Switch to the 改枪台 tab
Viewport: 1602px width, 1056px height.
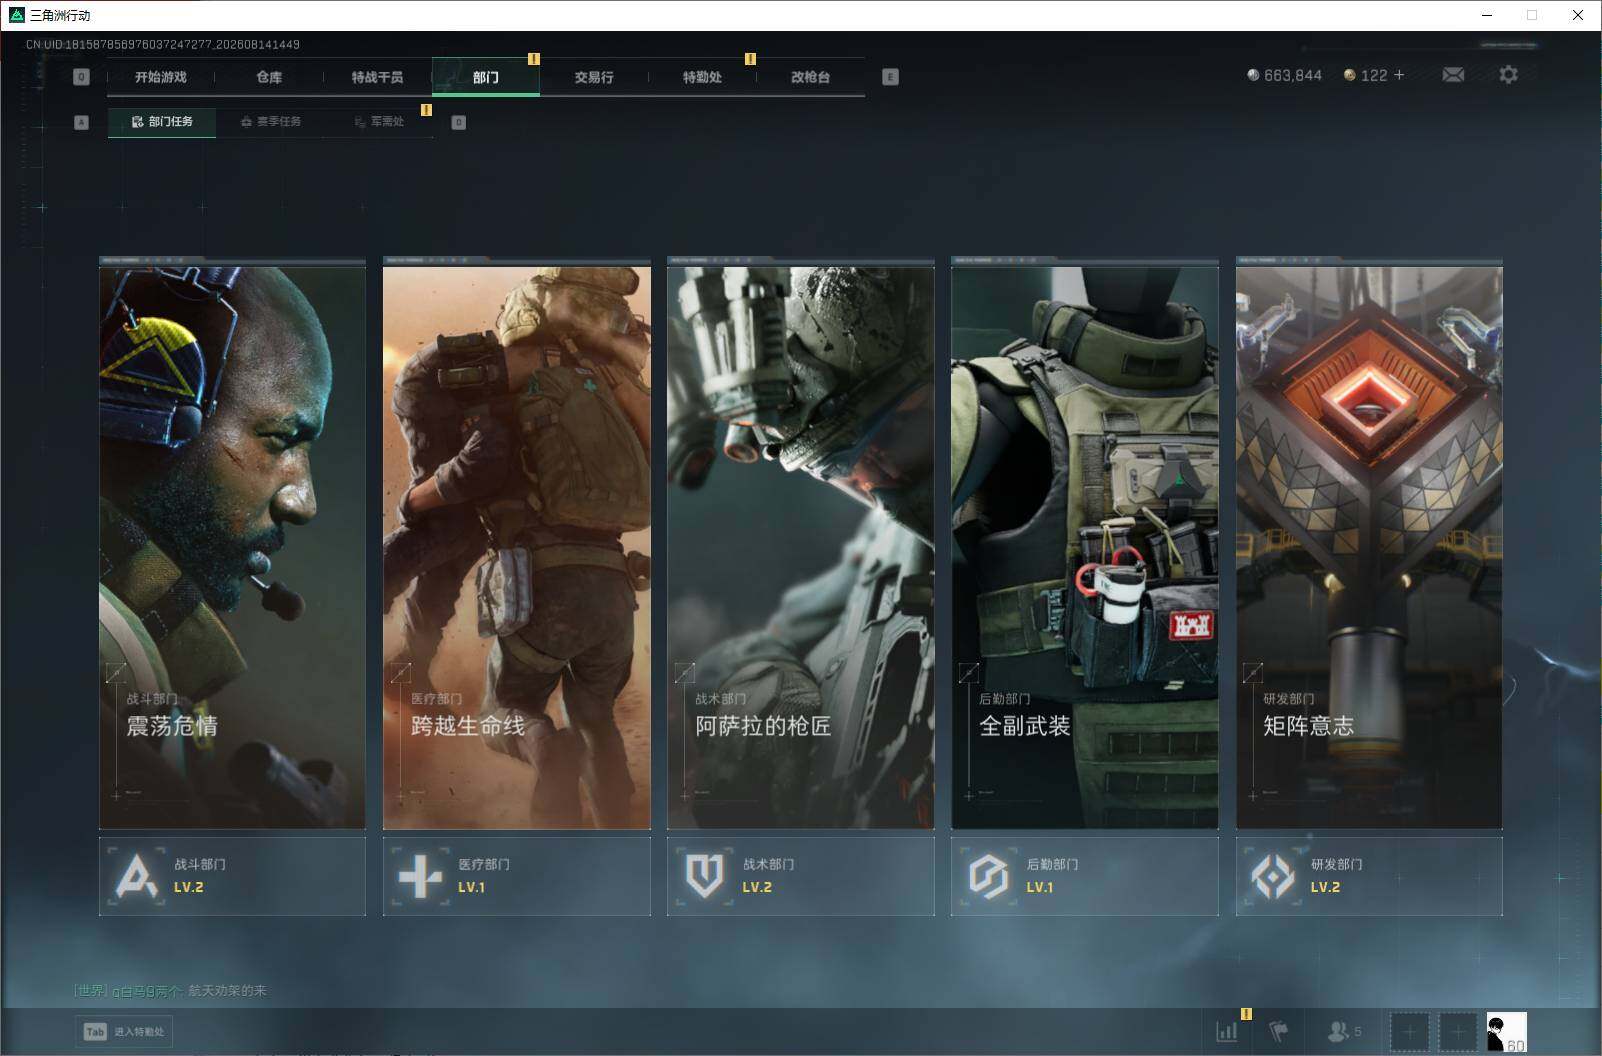[810, 77]
